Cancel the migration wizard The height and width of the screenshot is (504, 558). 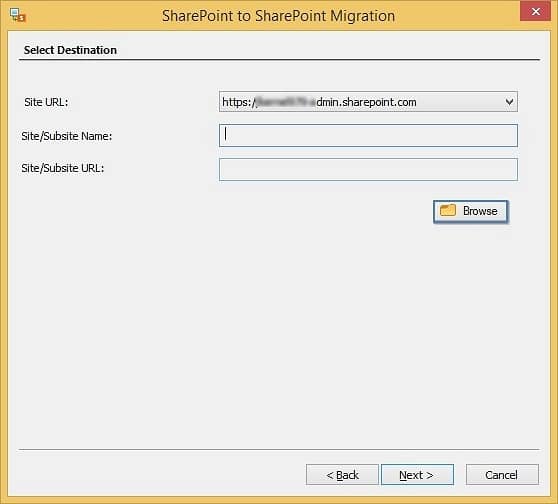pyautogui.click(x=502, y=474)
